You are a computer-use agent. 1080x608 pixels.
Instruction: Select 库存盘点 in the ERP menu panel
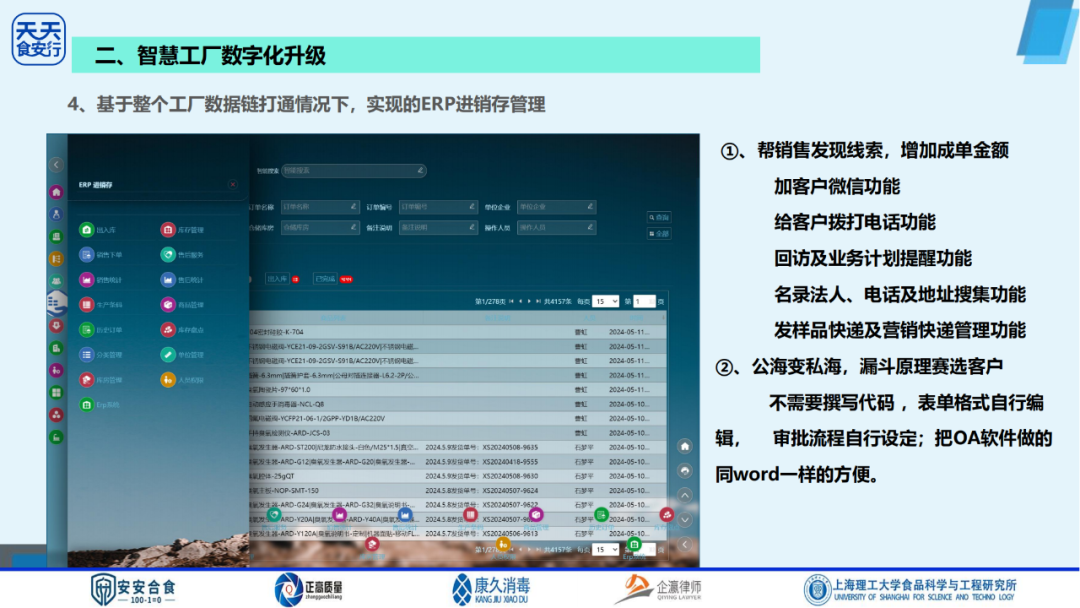(x=183, y=330)
